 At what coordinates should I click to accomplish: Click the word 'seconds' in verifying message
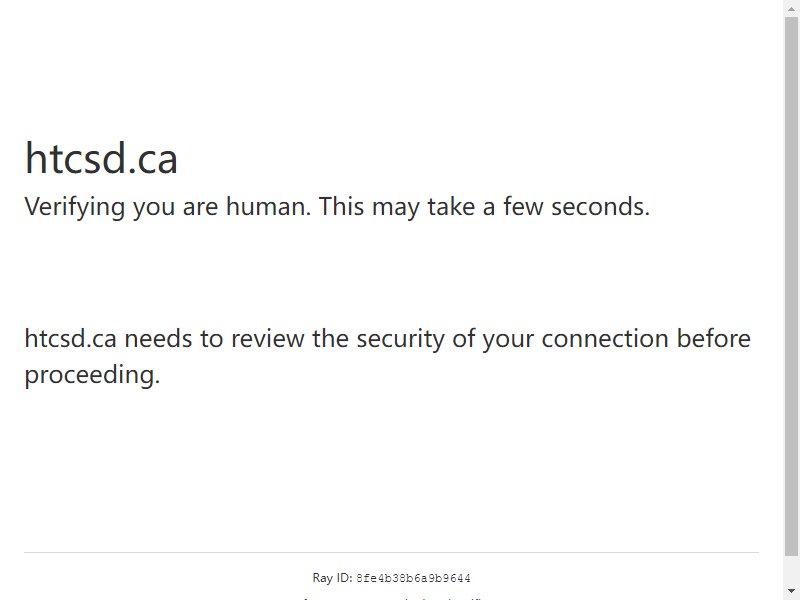[x=596, y=207]
